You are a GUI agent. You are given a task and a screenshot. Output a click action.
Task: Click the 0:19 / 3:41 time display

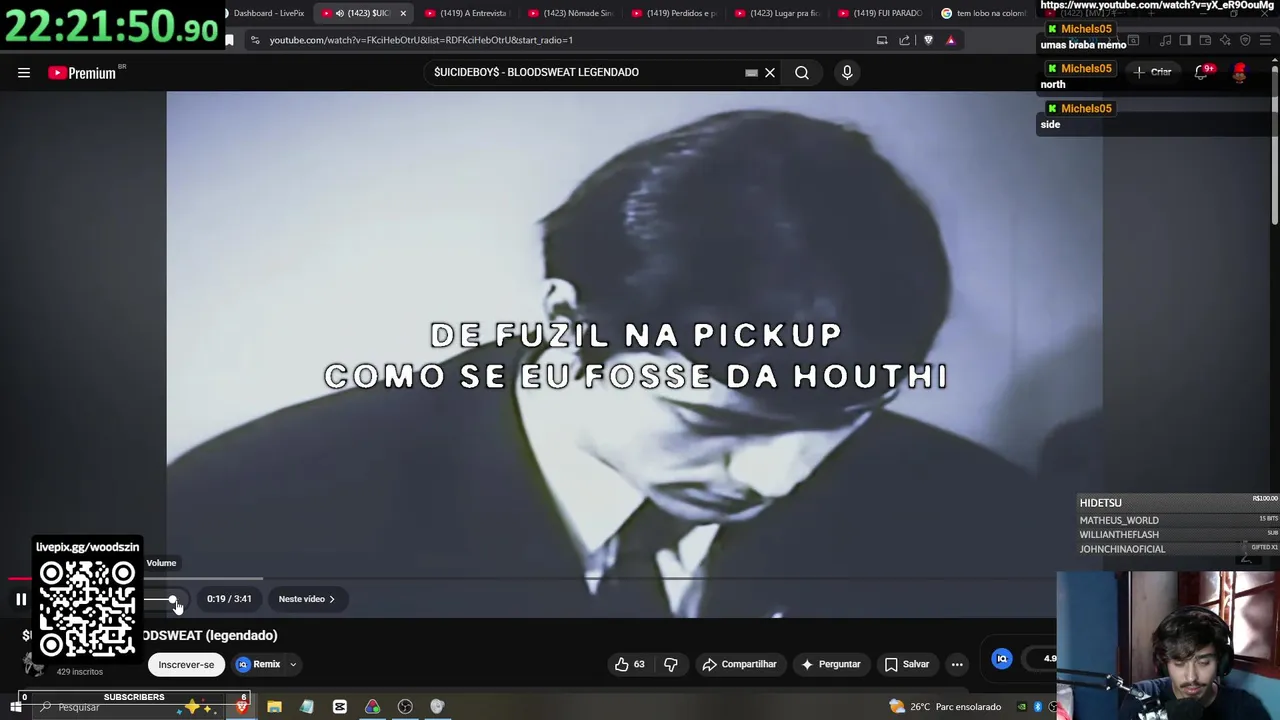point(229,599)
